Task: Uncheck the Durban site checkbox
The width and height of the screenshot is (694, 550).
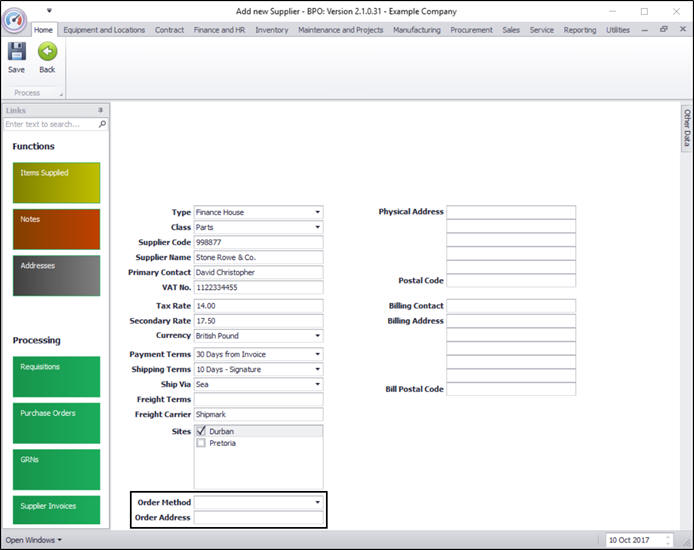Action: pyautogui.click(x=202, y=431)
